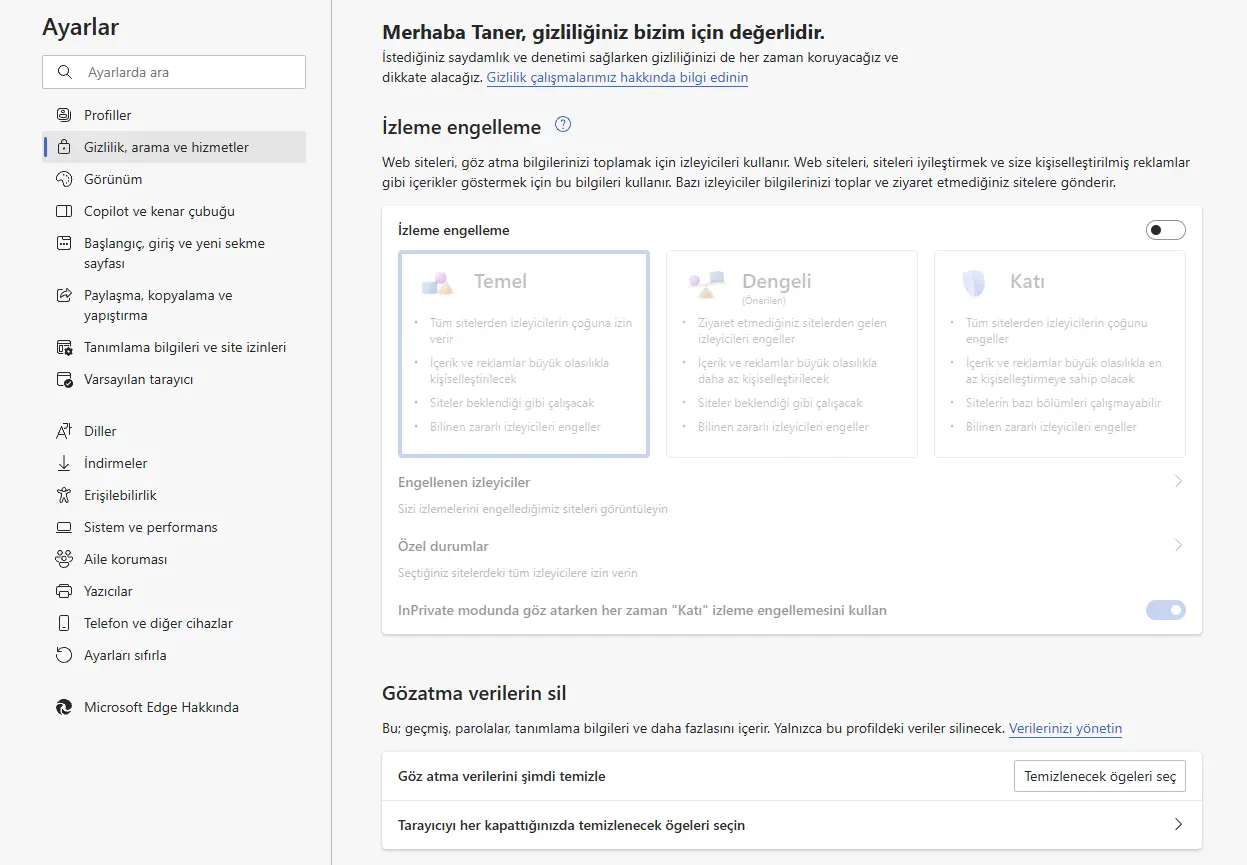Click the Paylaşma, kopyalama share icon
The image size is (1247, 865).
coord(64,295)
